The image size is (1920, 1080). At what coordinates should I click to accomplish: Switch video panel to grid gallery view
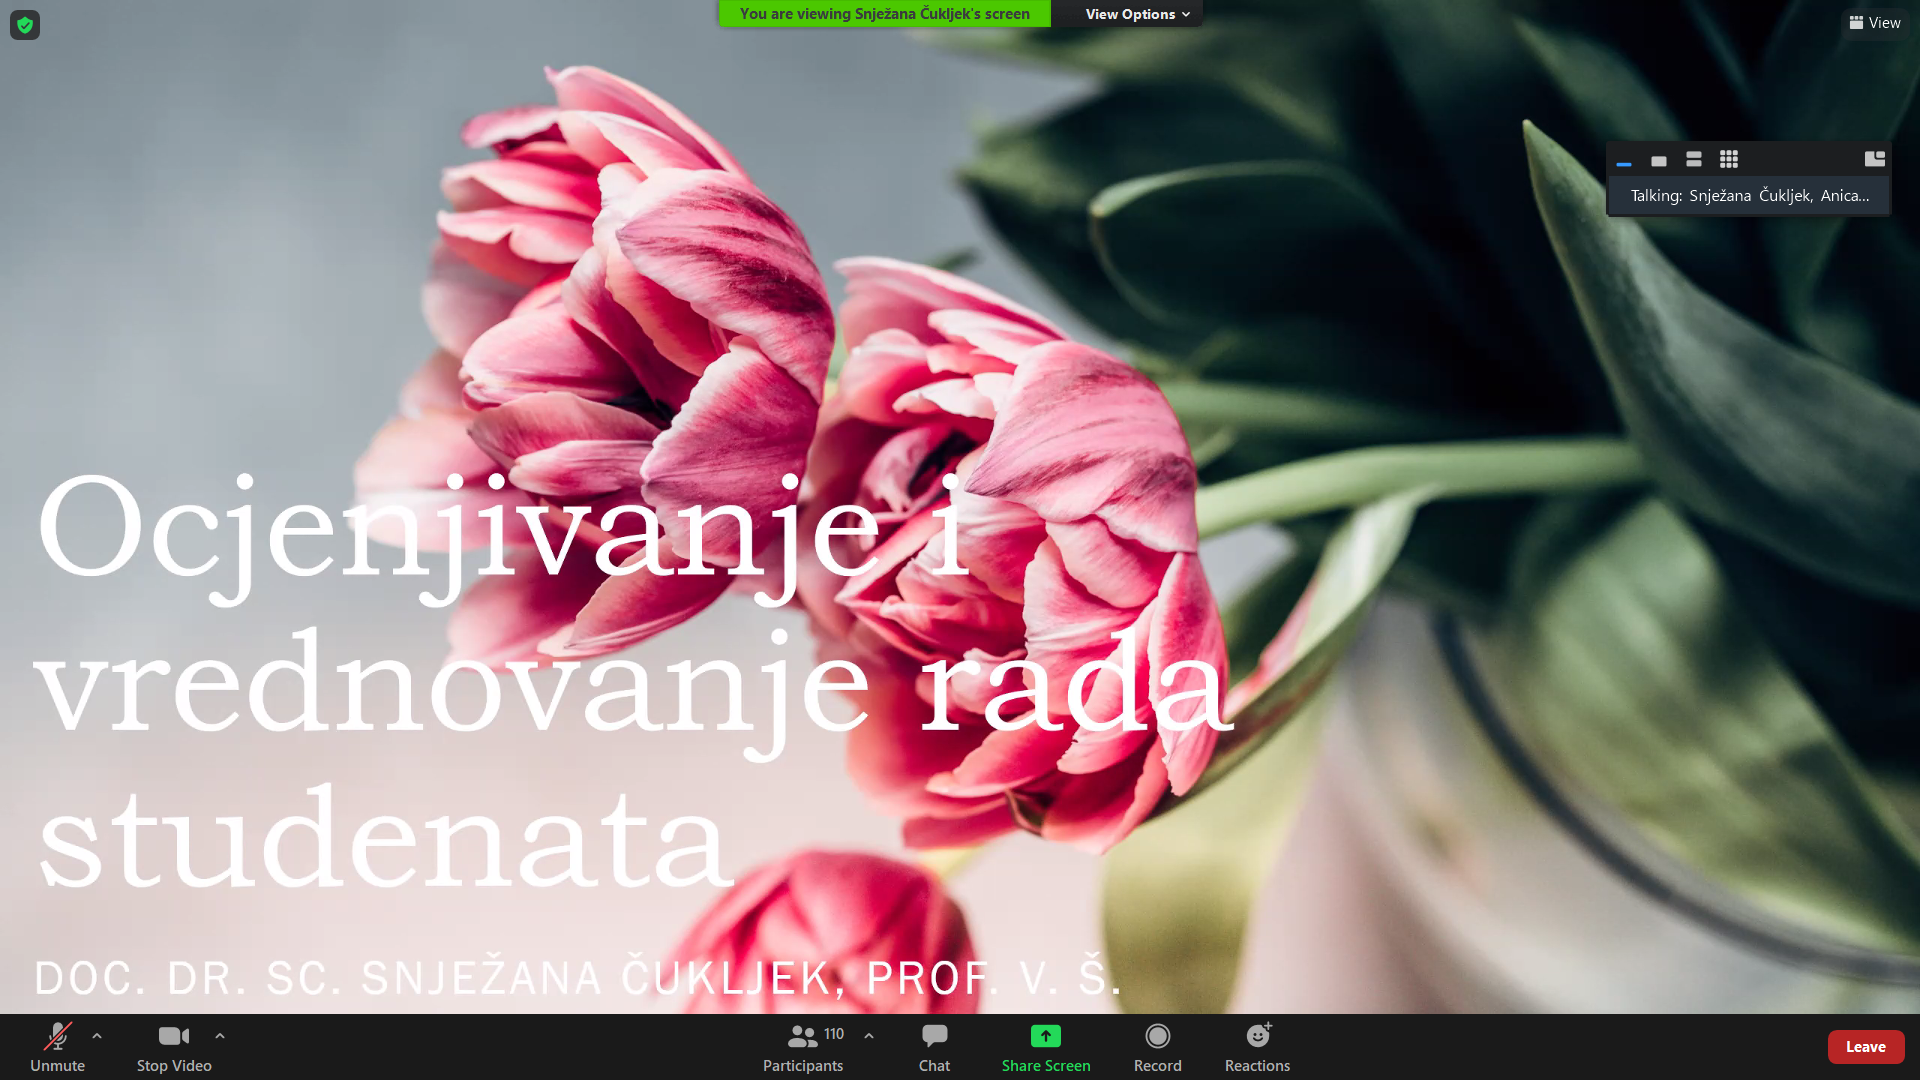1729,159
